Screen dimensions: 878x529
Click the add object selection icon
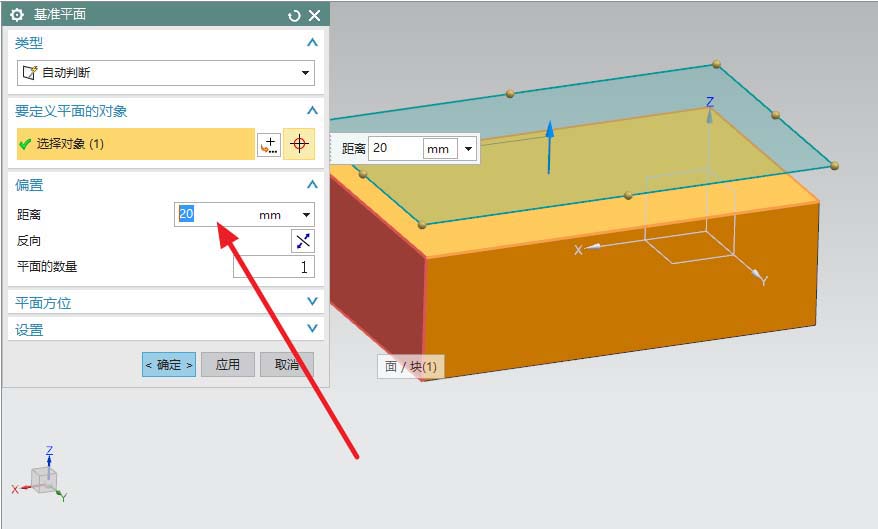[x=269, y=144]
